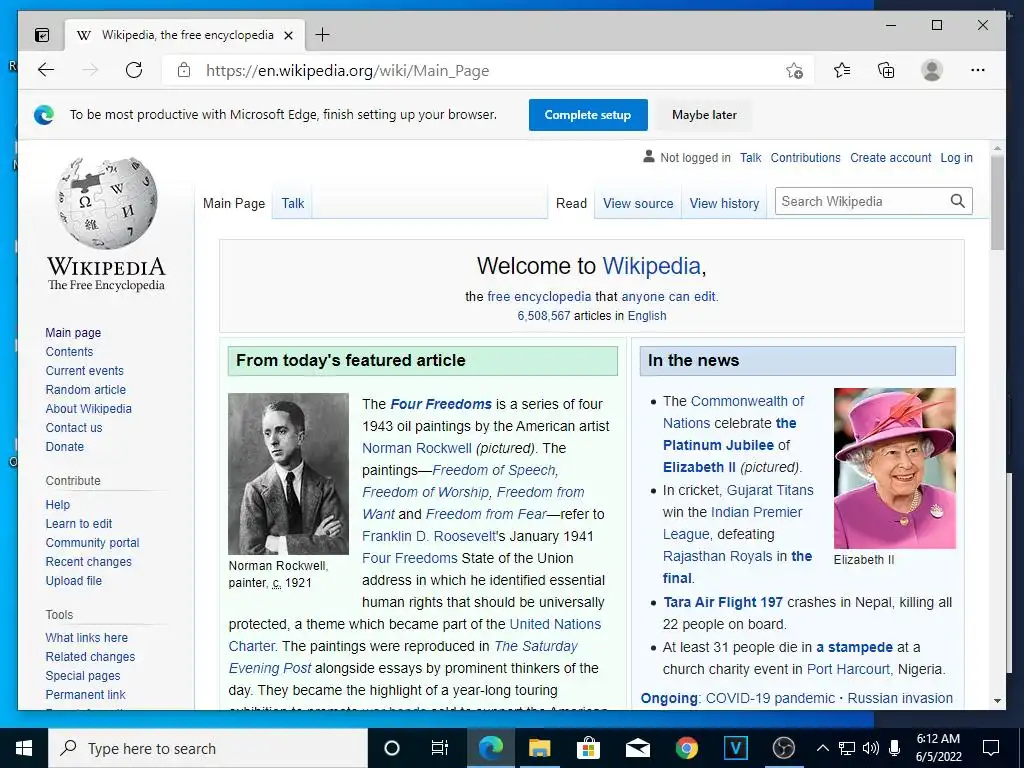
Task: Open the View source tab
Action: tap(638, 204)
